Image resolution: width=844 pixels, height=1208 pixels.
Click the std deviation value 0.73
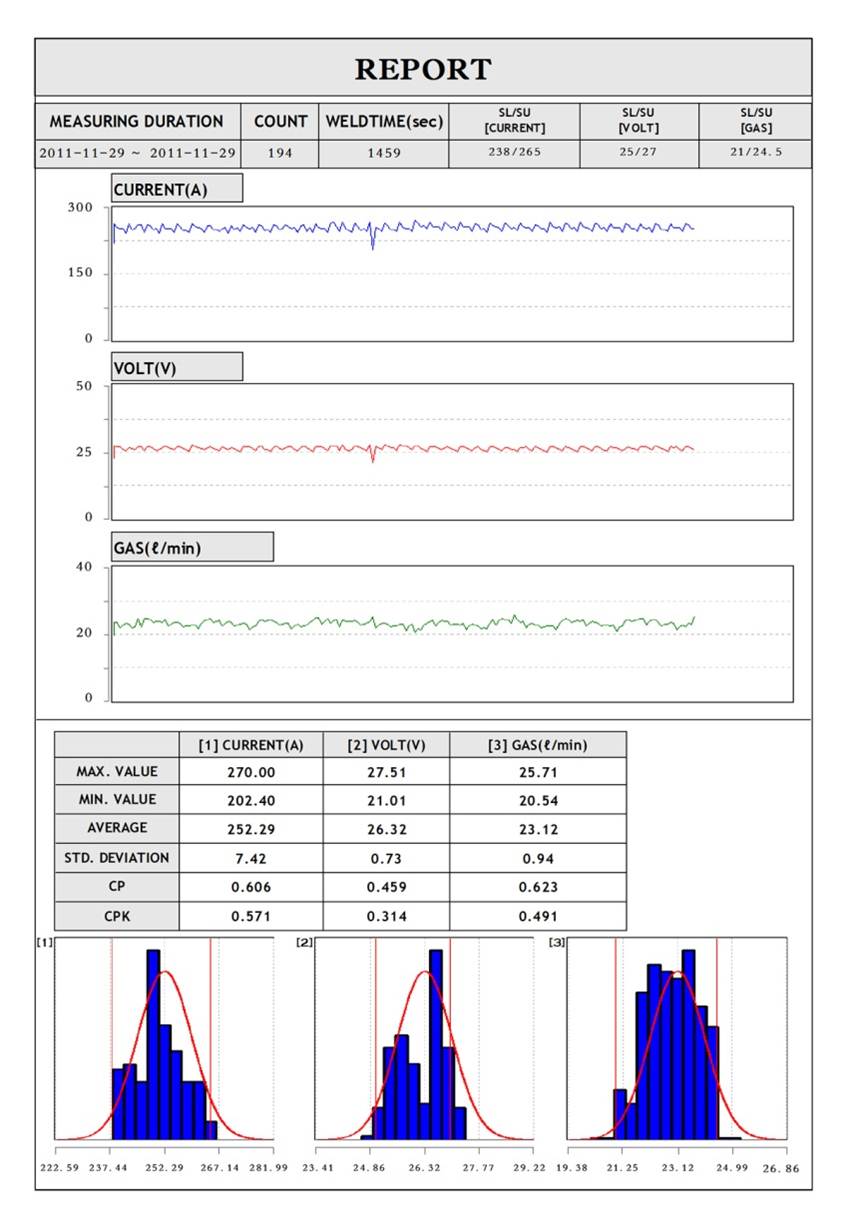pos(386,858)
